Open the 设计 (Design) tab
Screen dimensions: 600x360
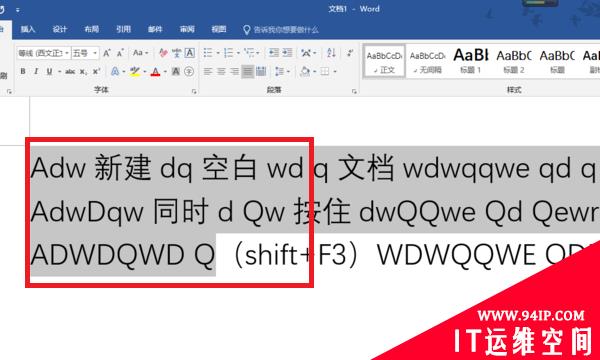point(59,29)
